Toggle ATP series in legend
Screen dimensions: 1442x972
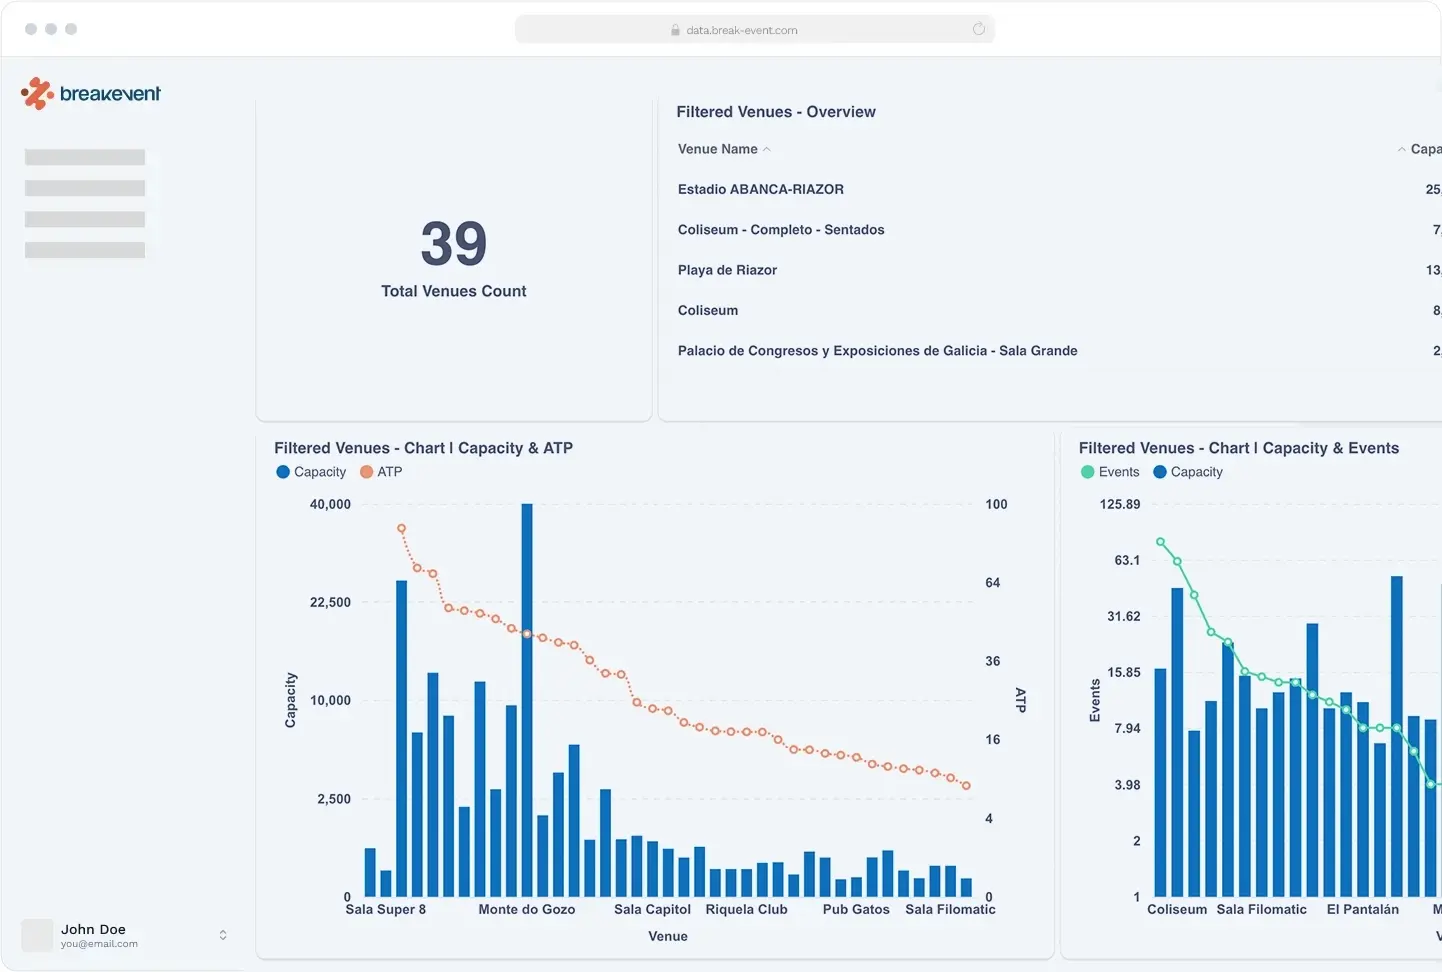(x=381, y=472)
